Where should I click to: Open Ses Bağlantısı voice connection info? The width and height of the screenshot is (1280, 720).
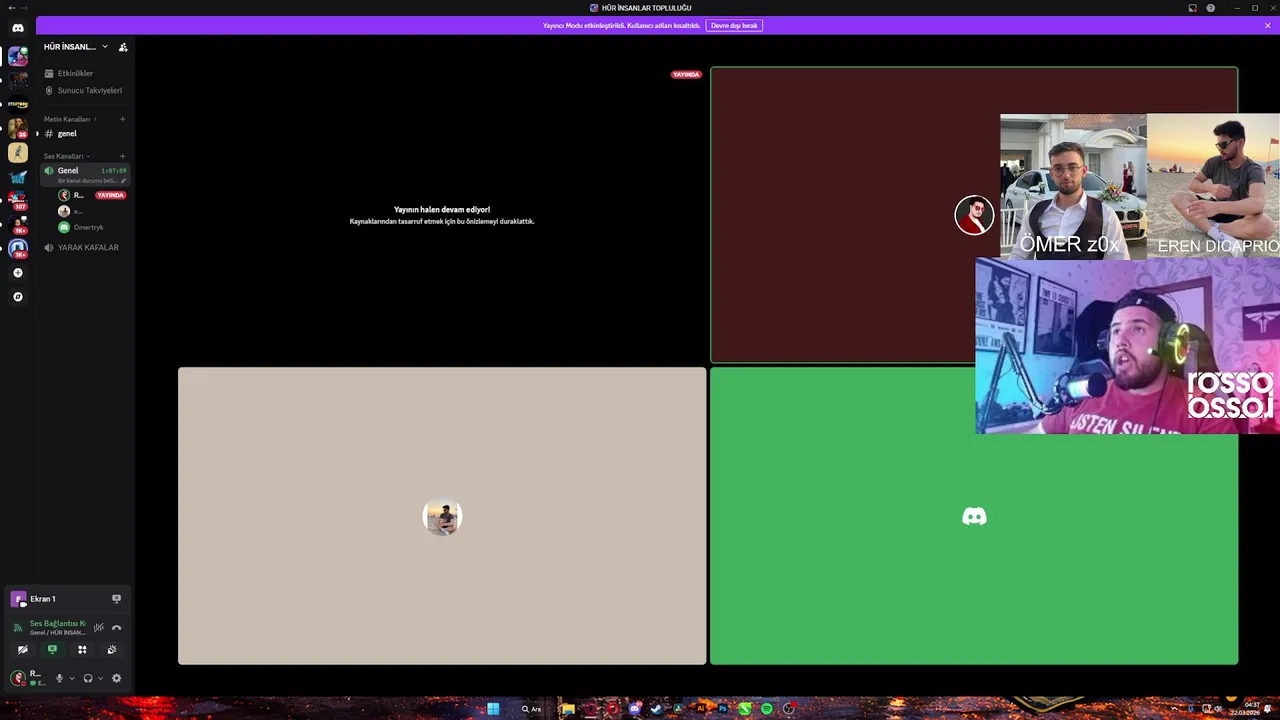coord(57,624)
